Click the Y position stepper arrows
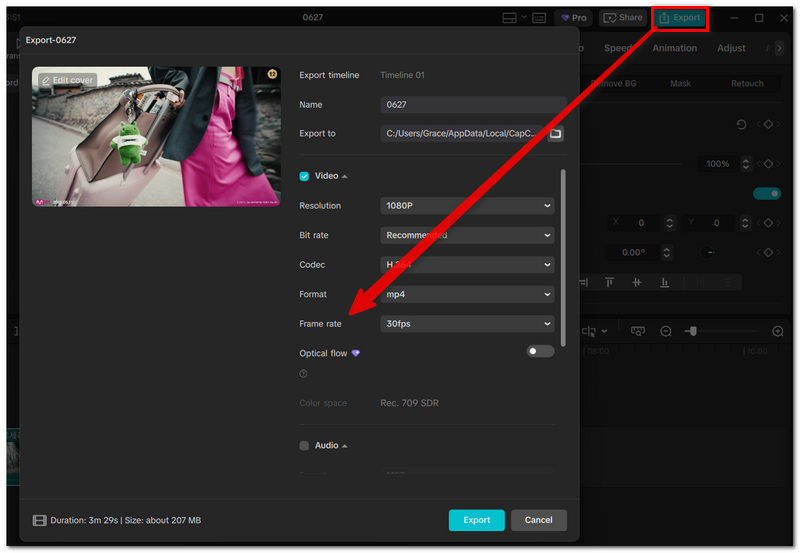The width and height of the screenshot is (800, 553). pos(745,223)
